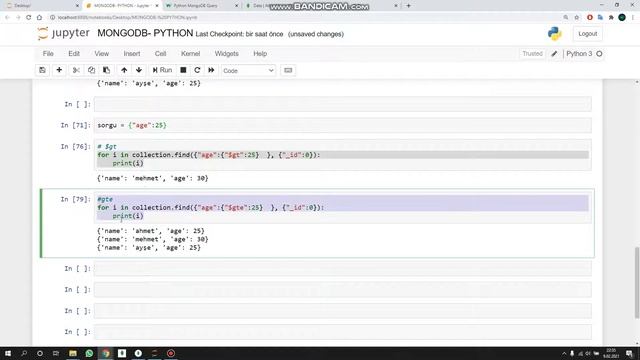Image resolution: width=640 pixels, height=360 pixels.
Task: Open the Insert menu
Action: point(132,53)
